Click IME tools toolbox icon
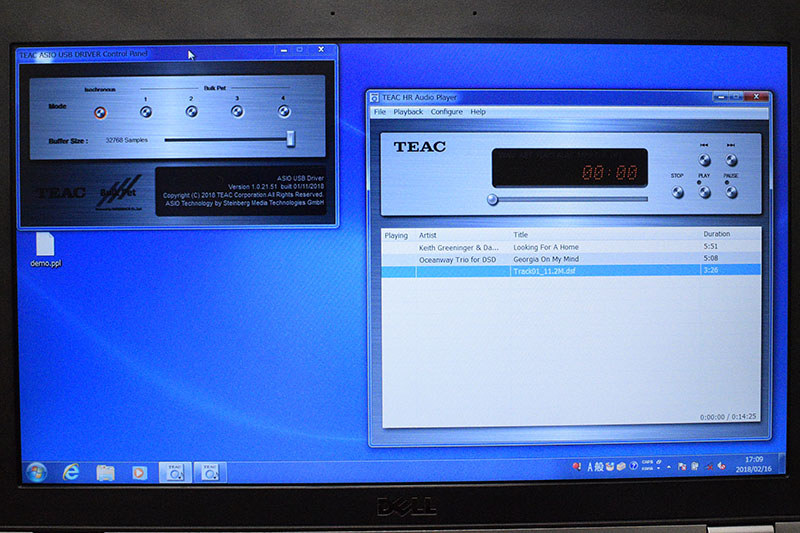This screenshot has width=800, height=533. pos(621,466)
